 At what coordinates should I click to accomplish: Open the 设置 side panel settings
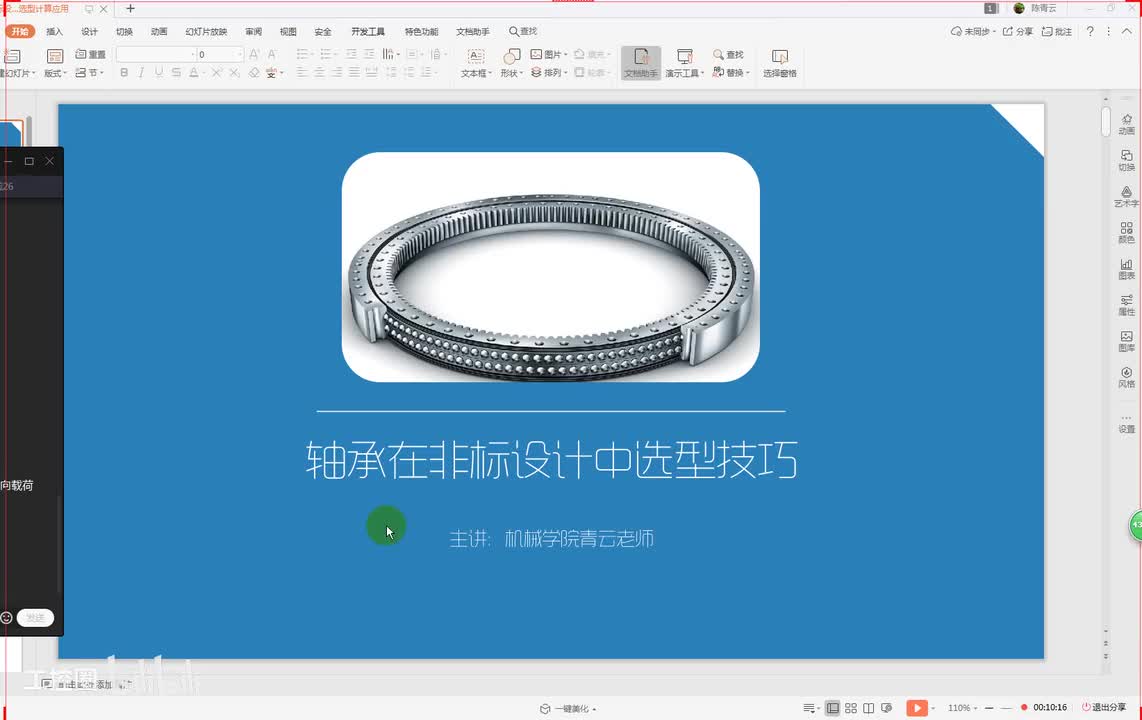pos(1127,423)
